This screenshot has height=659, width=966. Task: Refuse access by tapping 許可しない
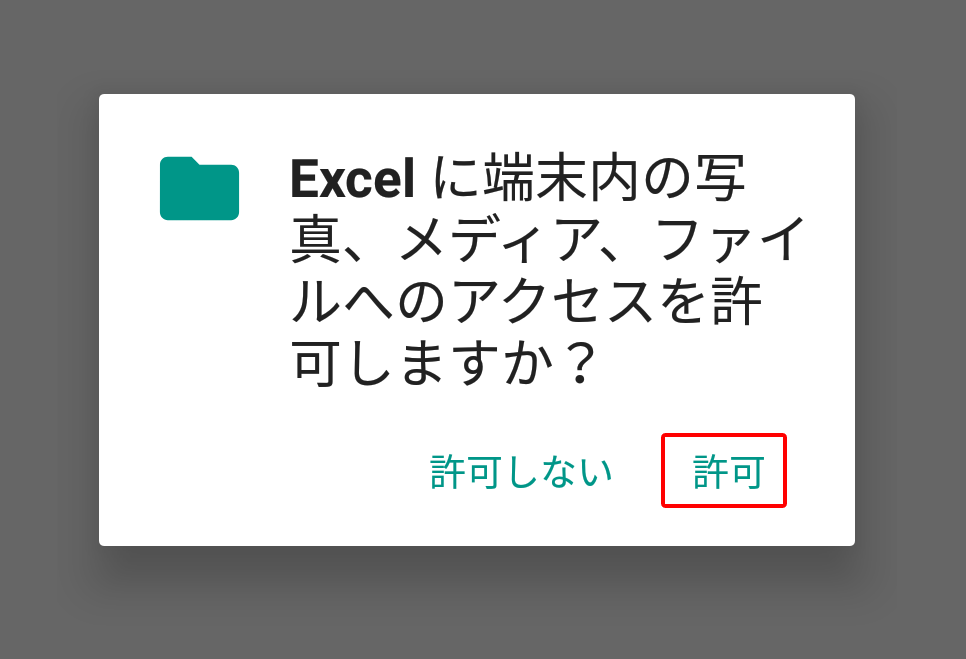point(521,472)
